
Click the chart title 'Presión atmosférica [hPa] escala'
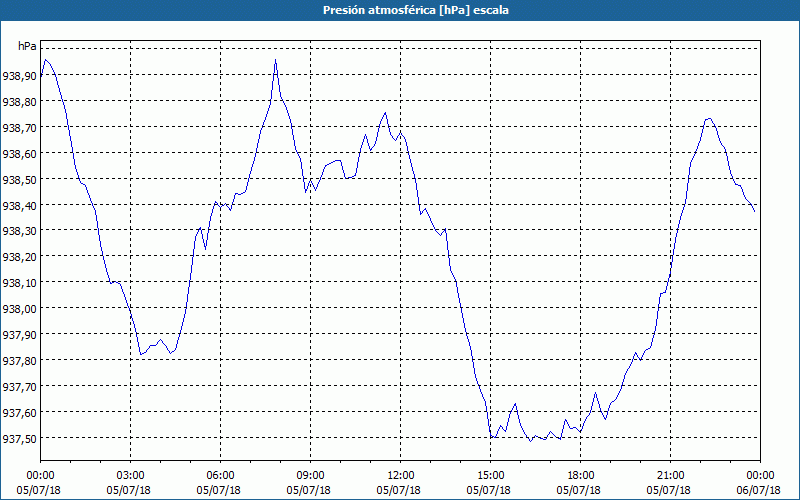pos(415,10)
